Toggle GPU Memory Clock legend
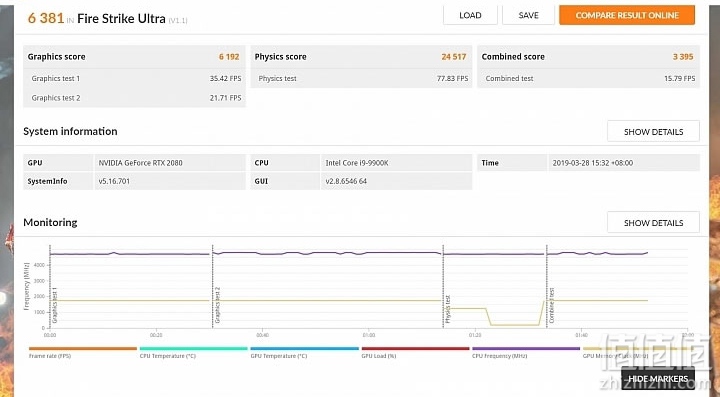 [x=636, y=352]
